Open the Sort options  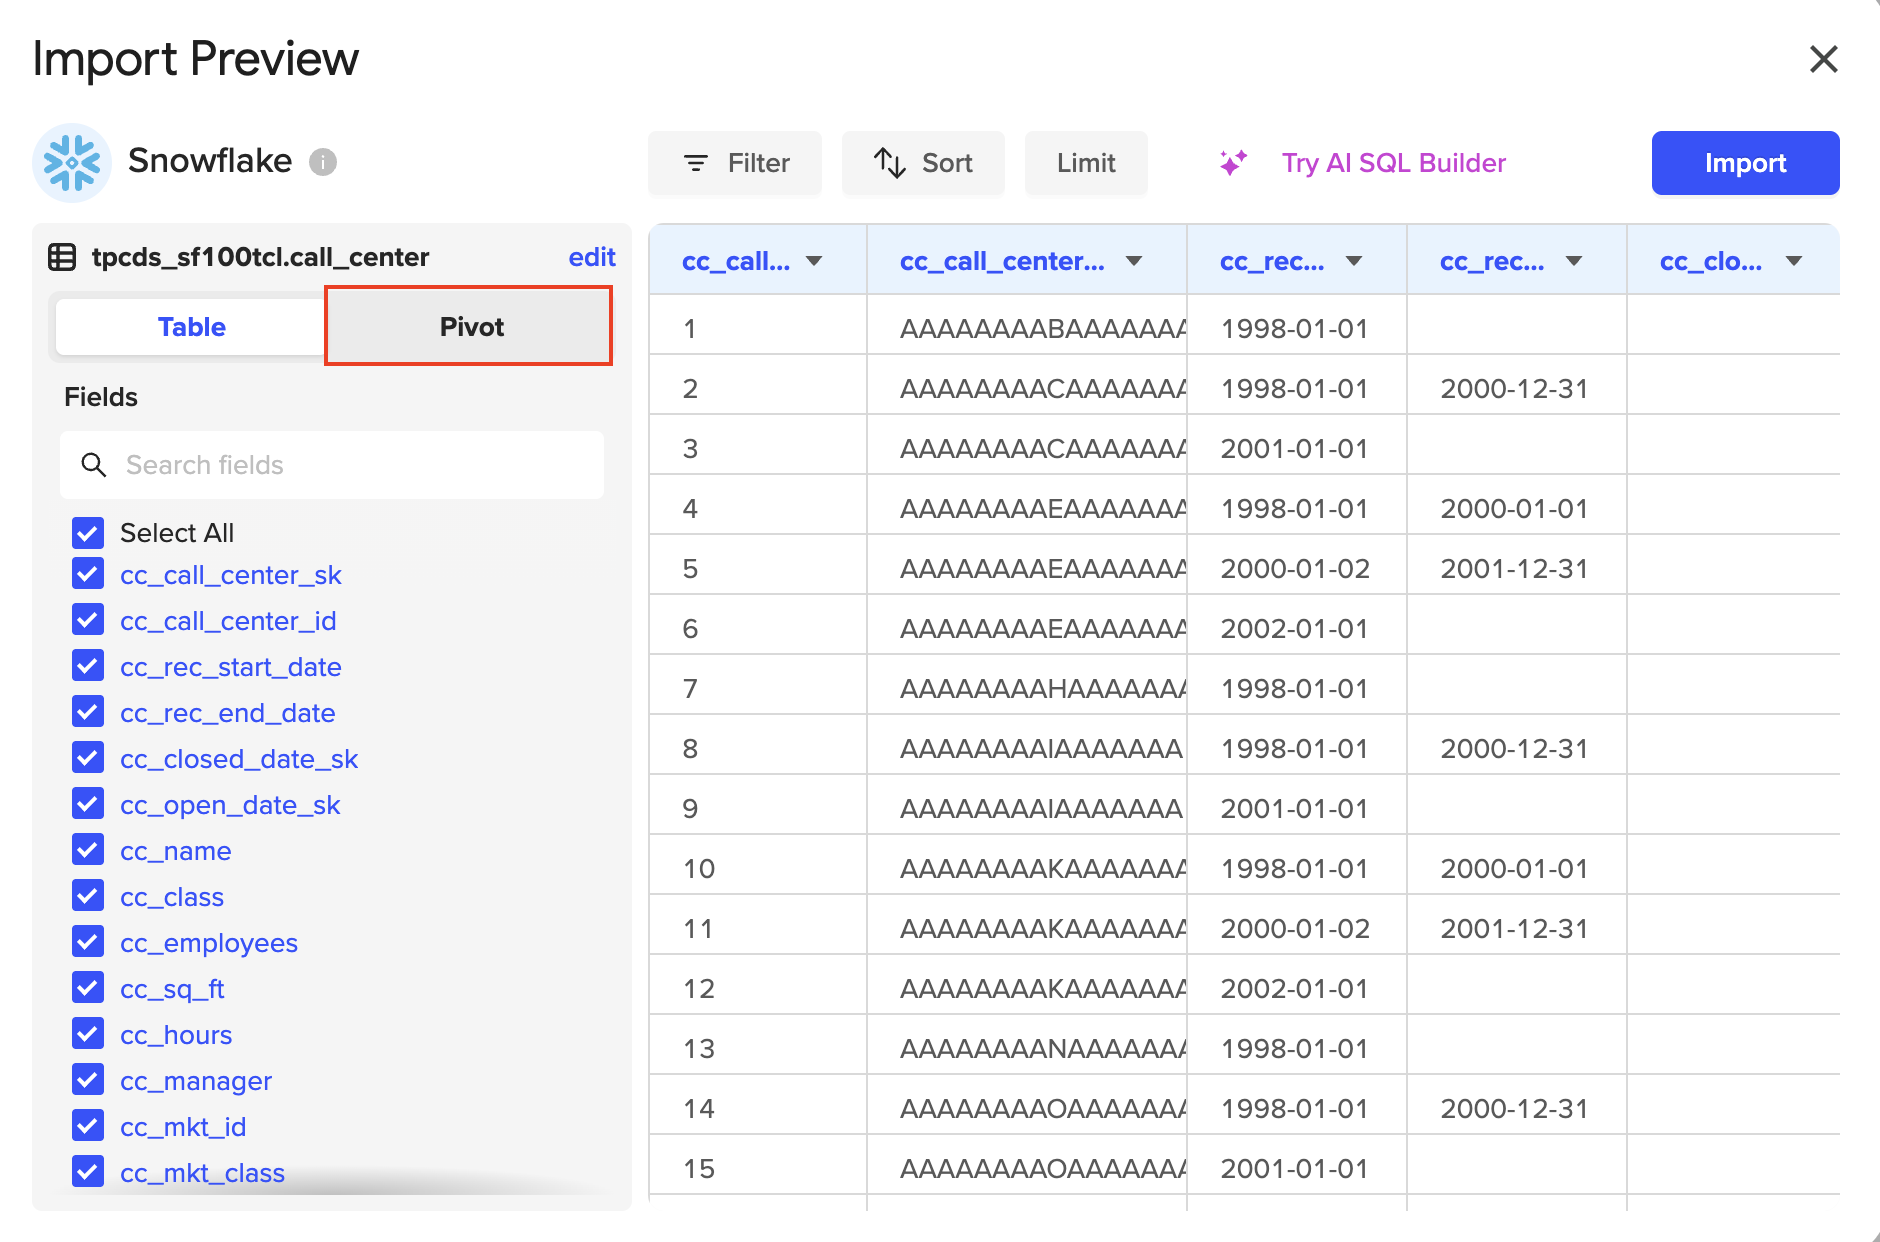point(923,163)
